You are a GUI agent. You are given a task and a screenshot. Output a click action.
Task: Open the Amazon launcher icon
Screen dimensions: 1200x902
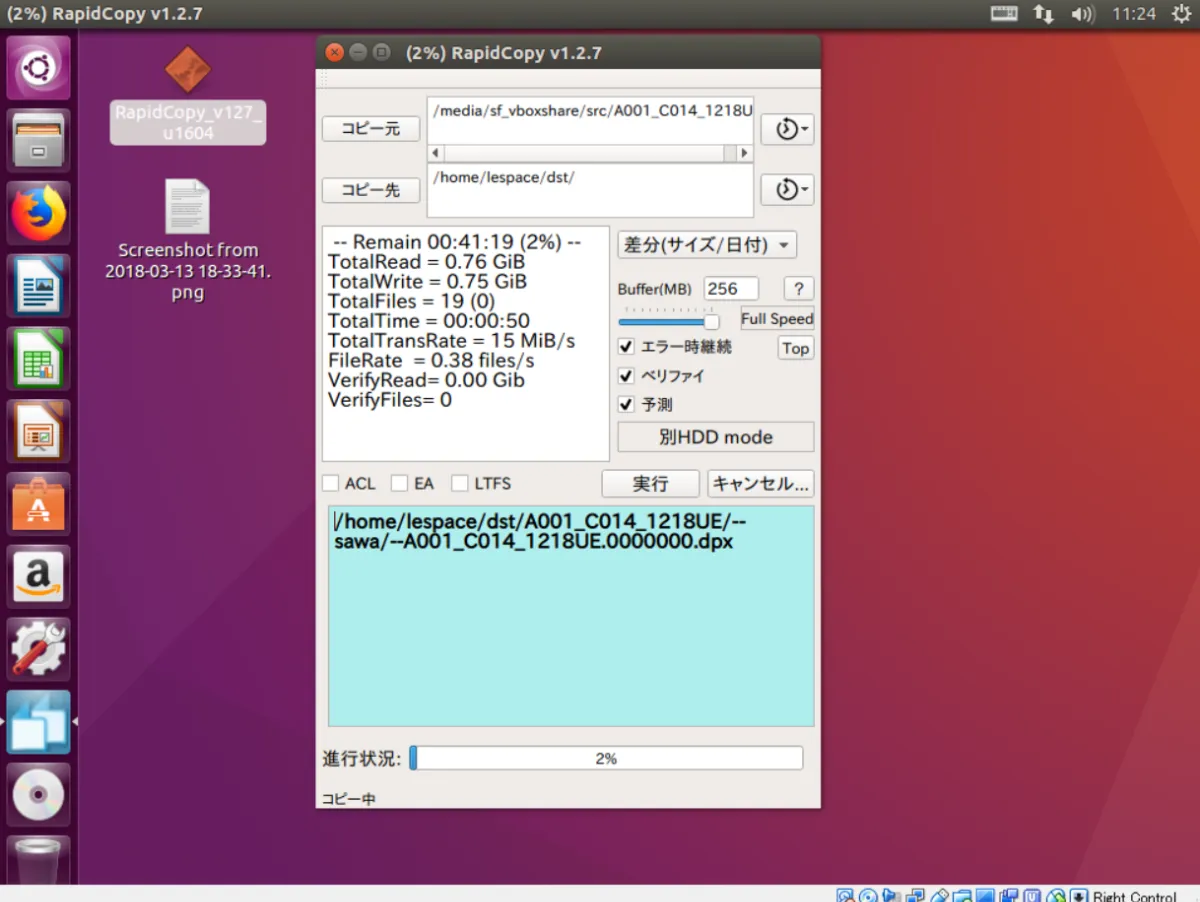39,576
